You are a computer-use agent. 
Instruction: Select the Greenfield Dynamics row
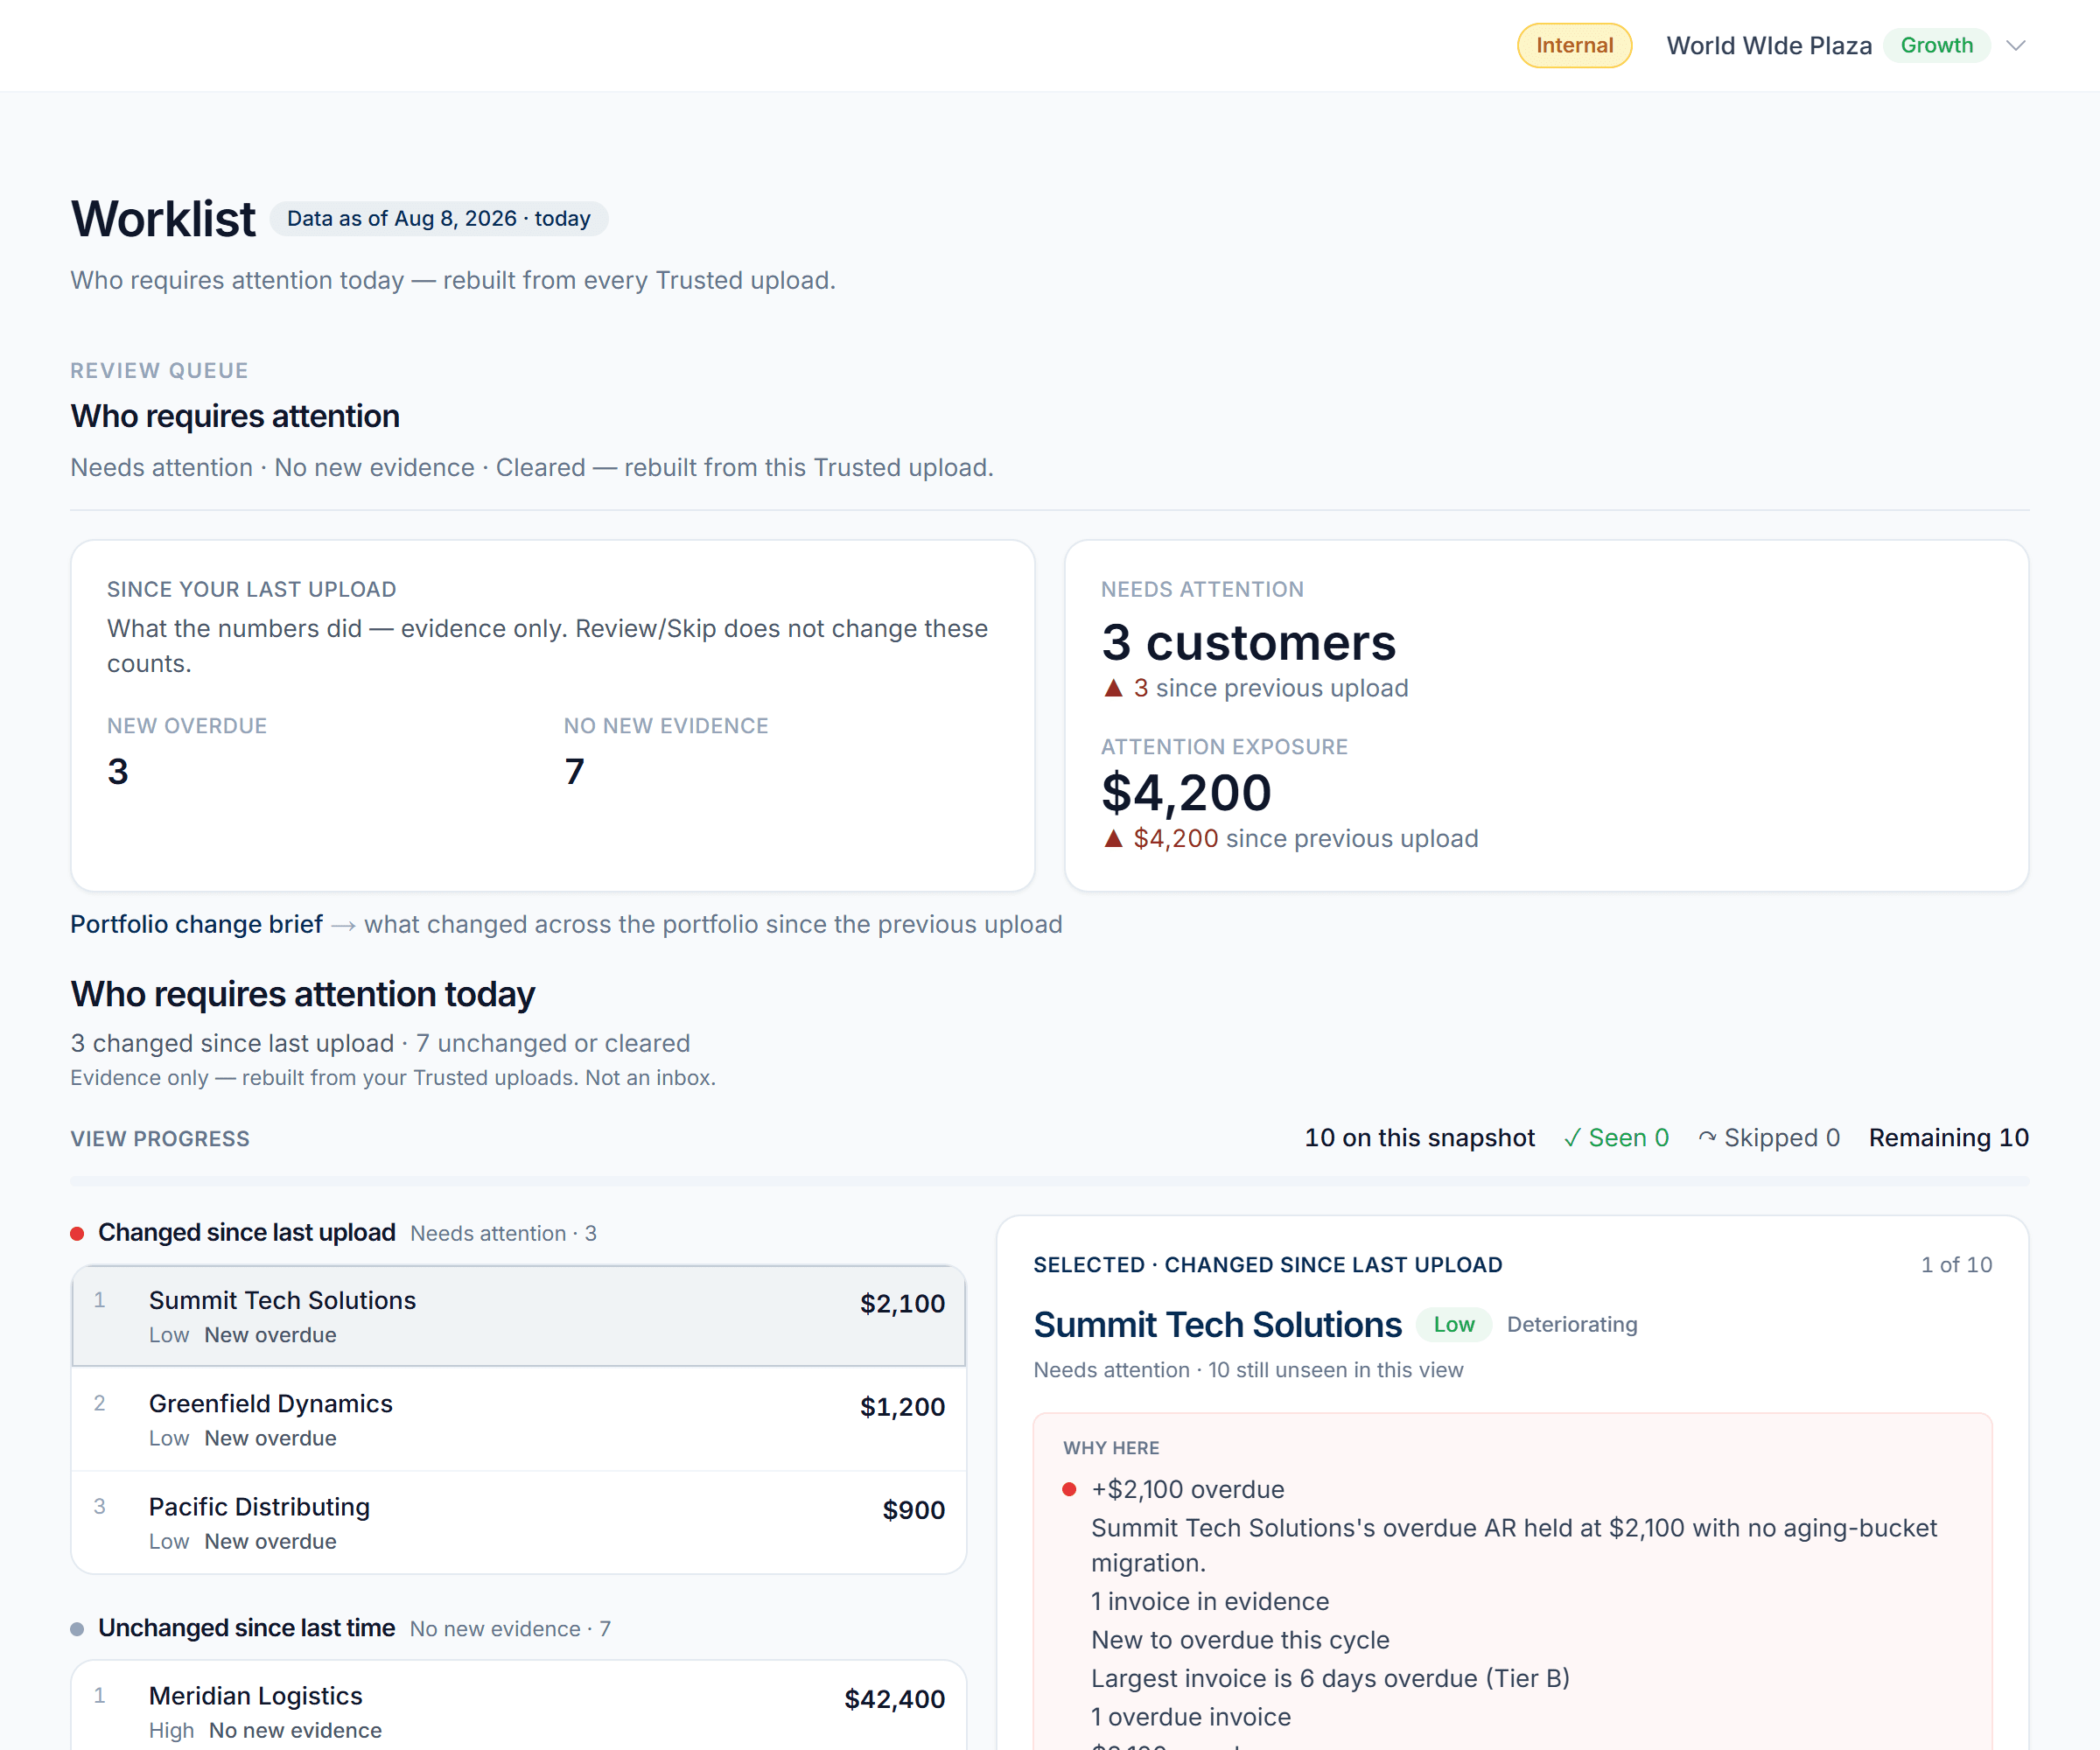(519, 1419)
